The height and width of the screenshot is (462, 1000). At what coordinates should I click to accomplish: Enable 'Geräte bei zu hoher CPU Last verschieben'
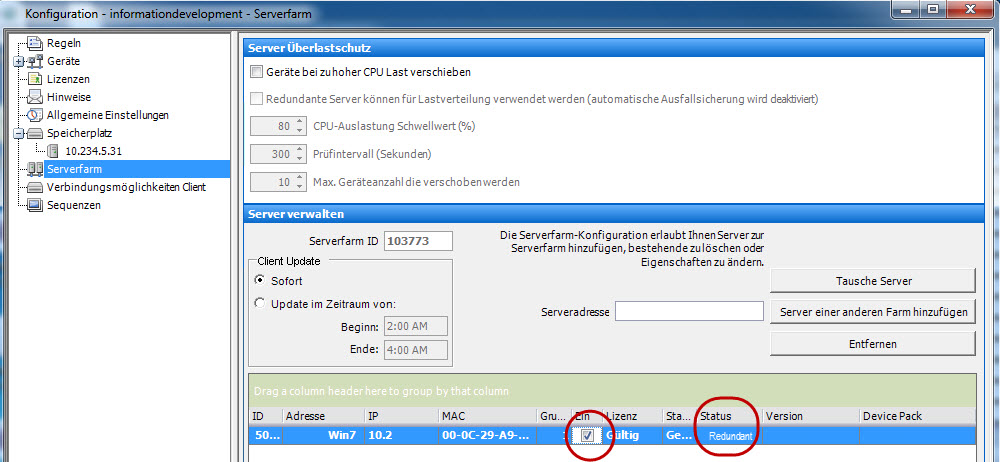coord(257,72)
